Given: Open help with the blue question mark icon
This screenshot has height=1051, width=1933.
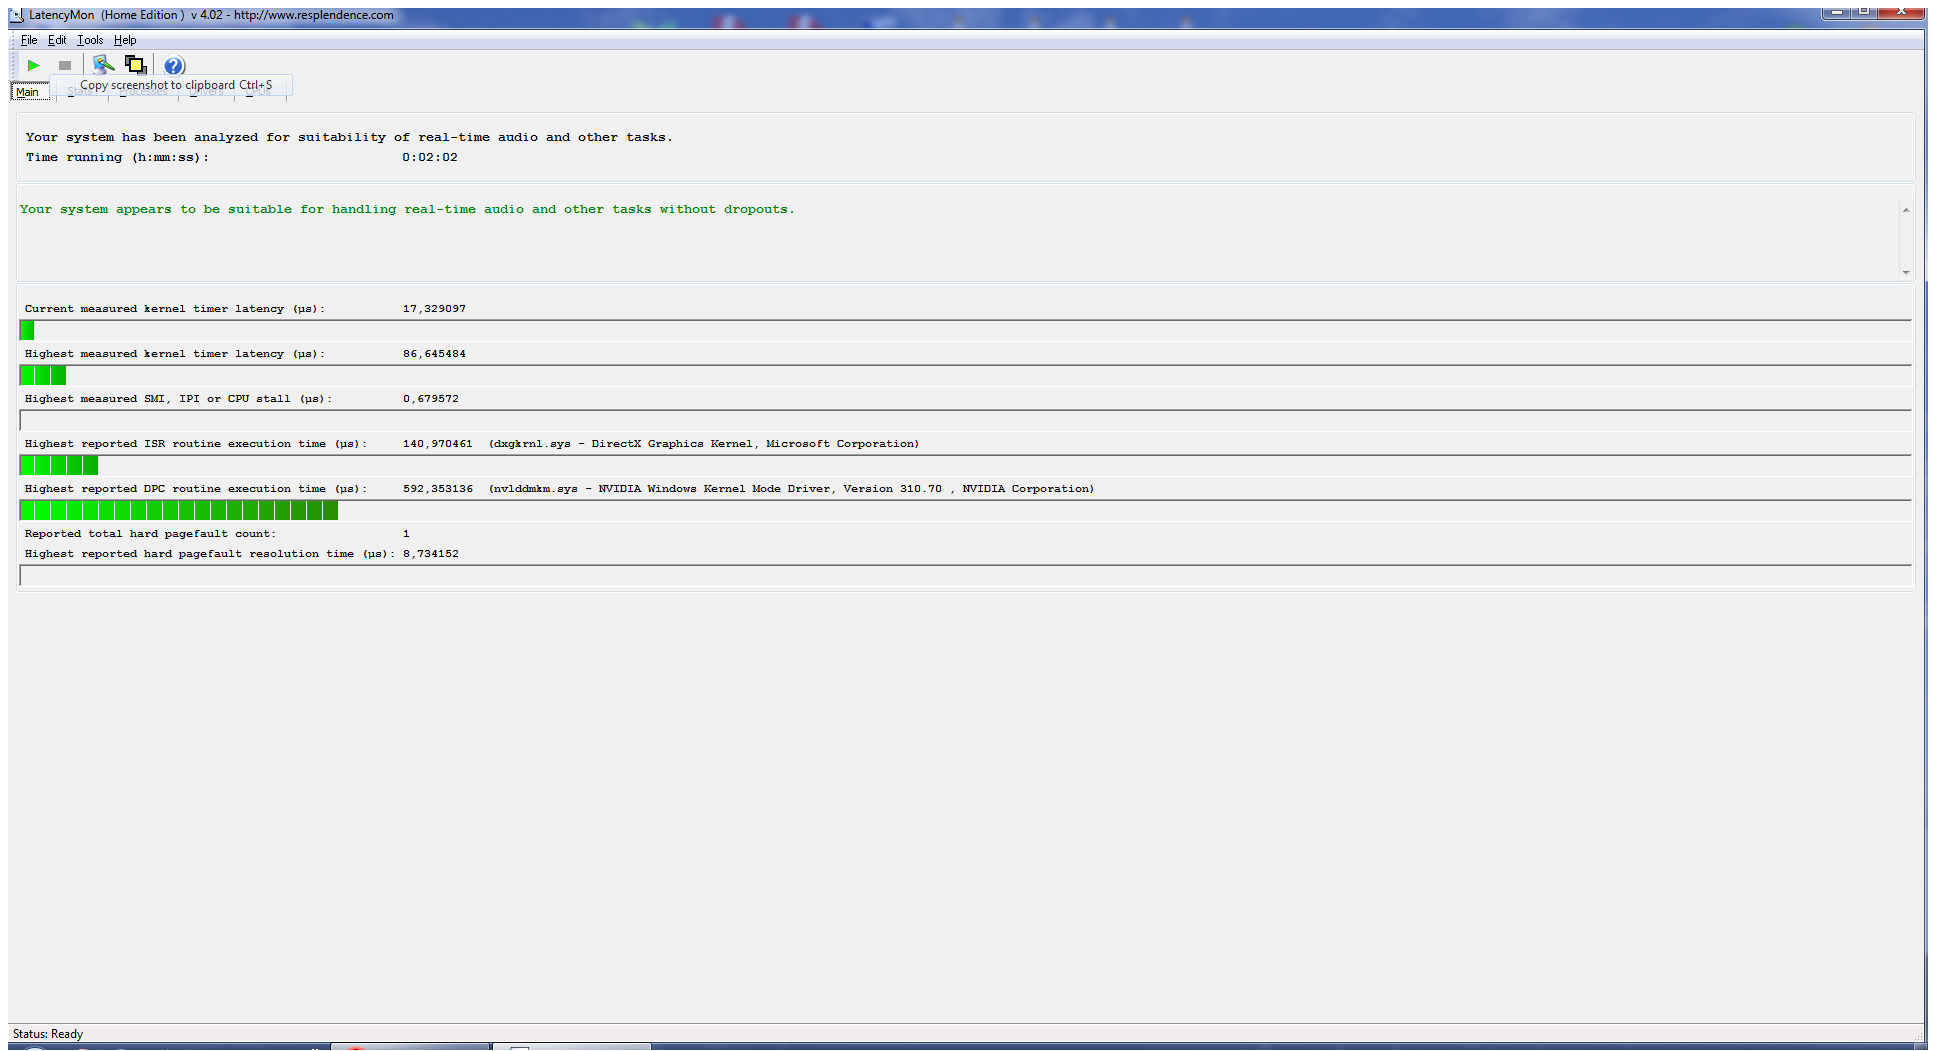Looking at the screenshot, I should [174, 65].
